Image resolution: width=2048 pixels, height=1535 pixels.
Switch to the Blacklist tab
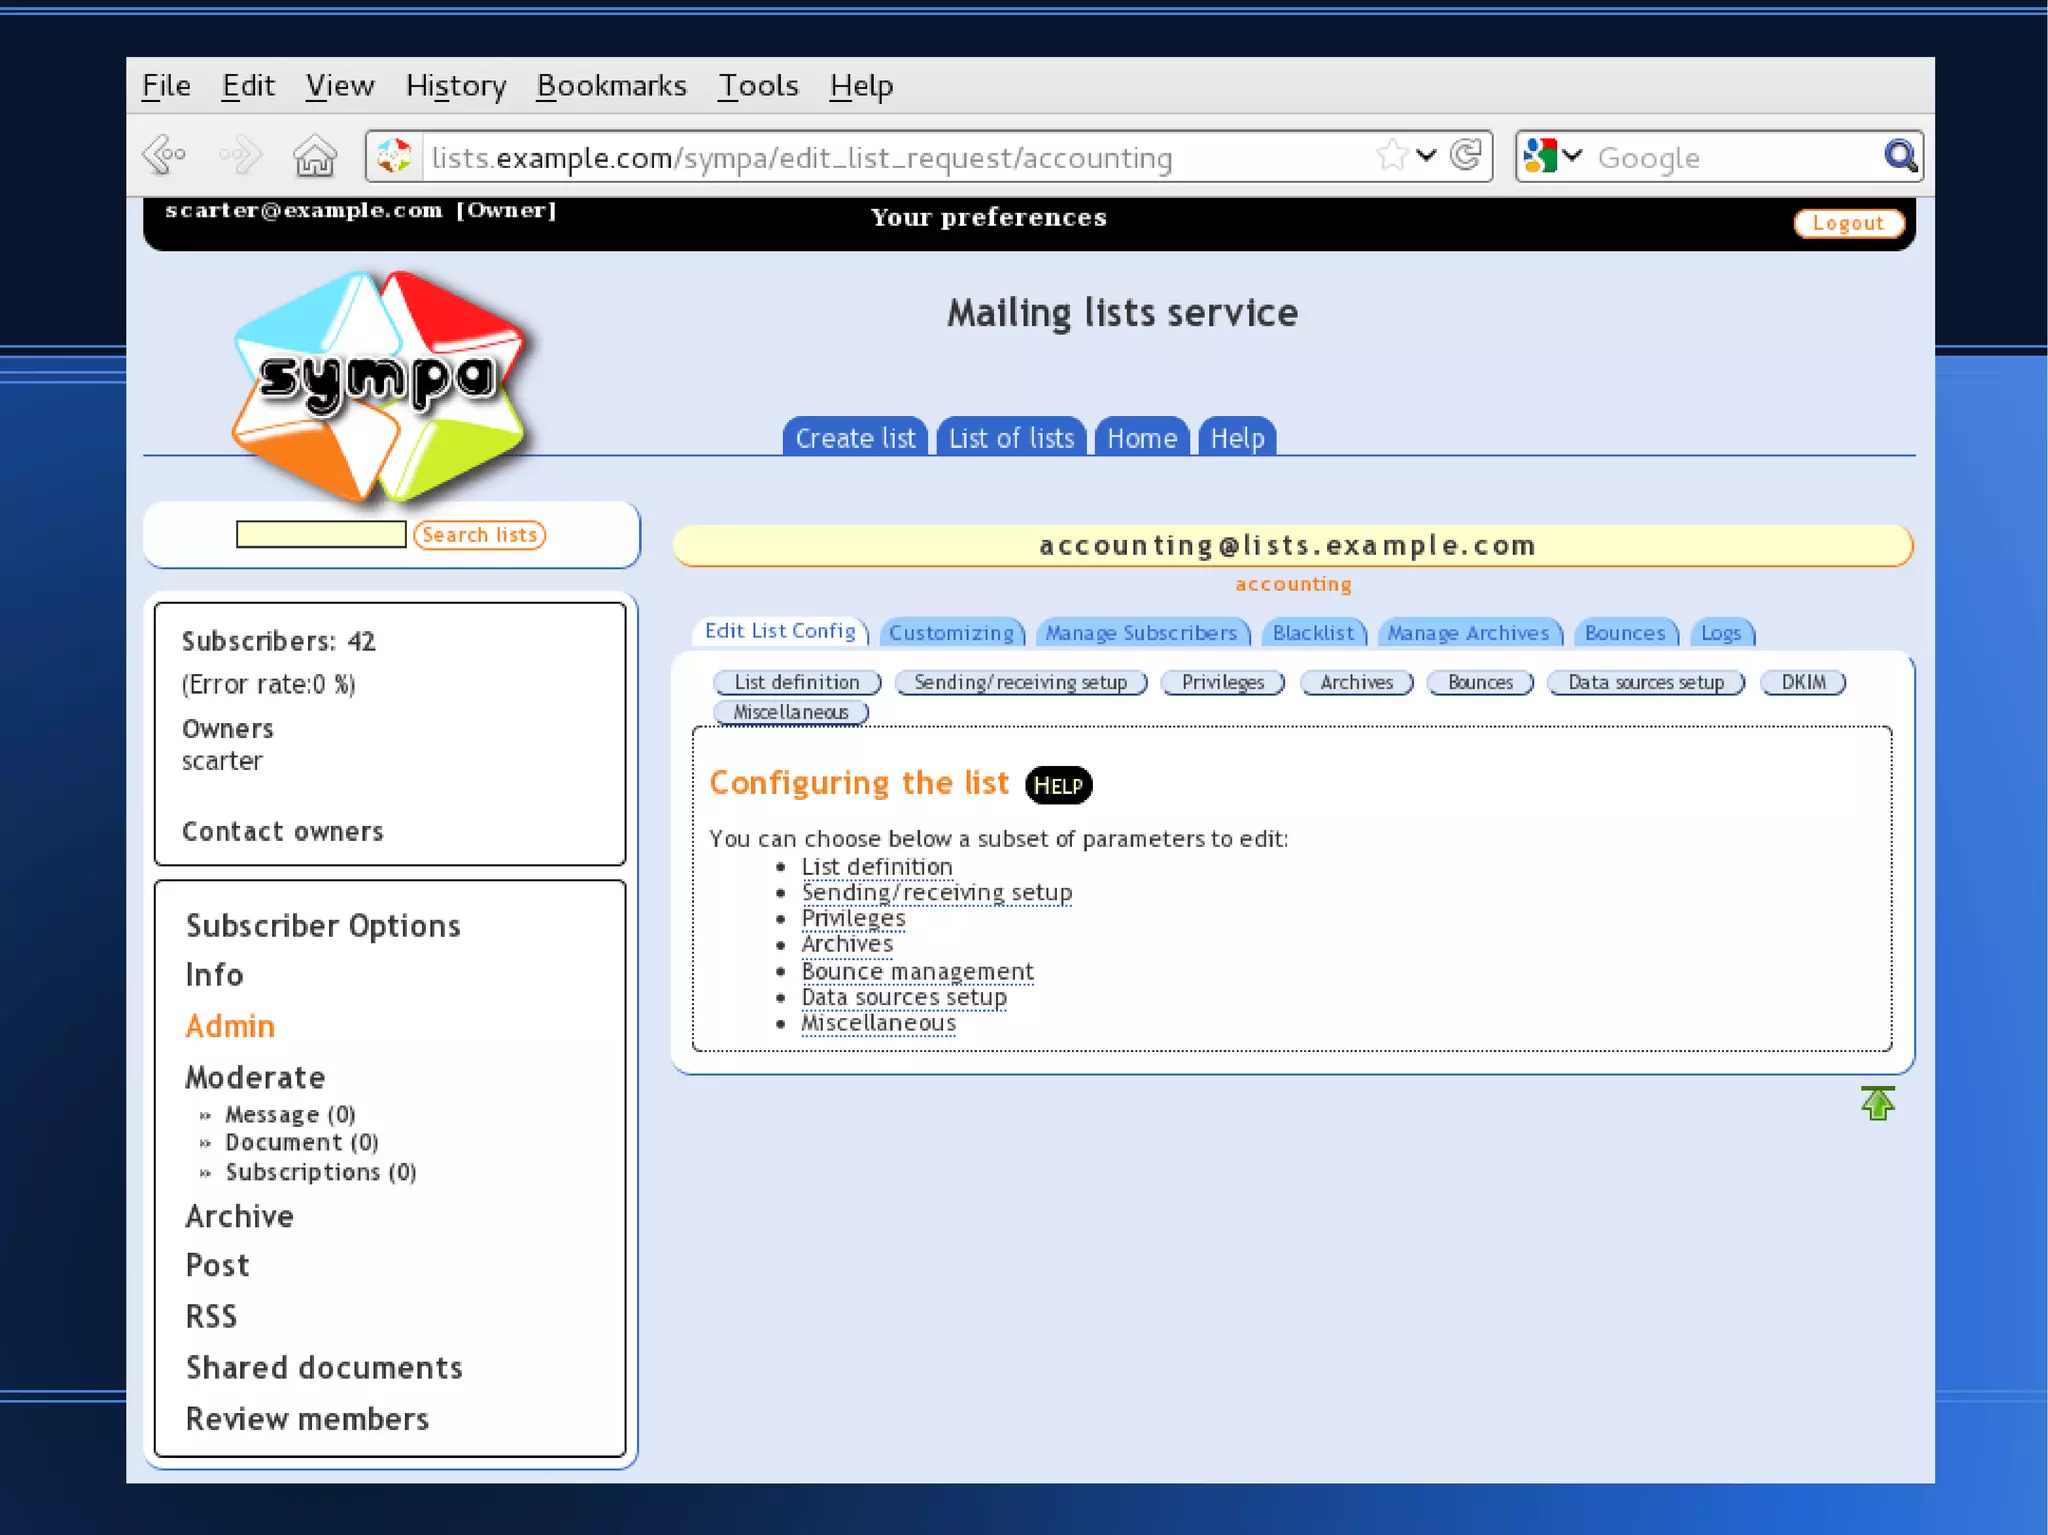click(1313, 633)
